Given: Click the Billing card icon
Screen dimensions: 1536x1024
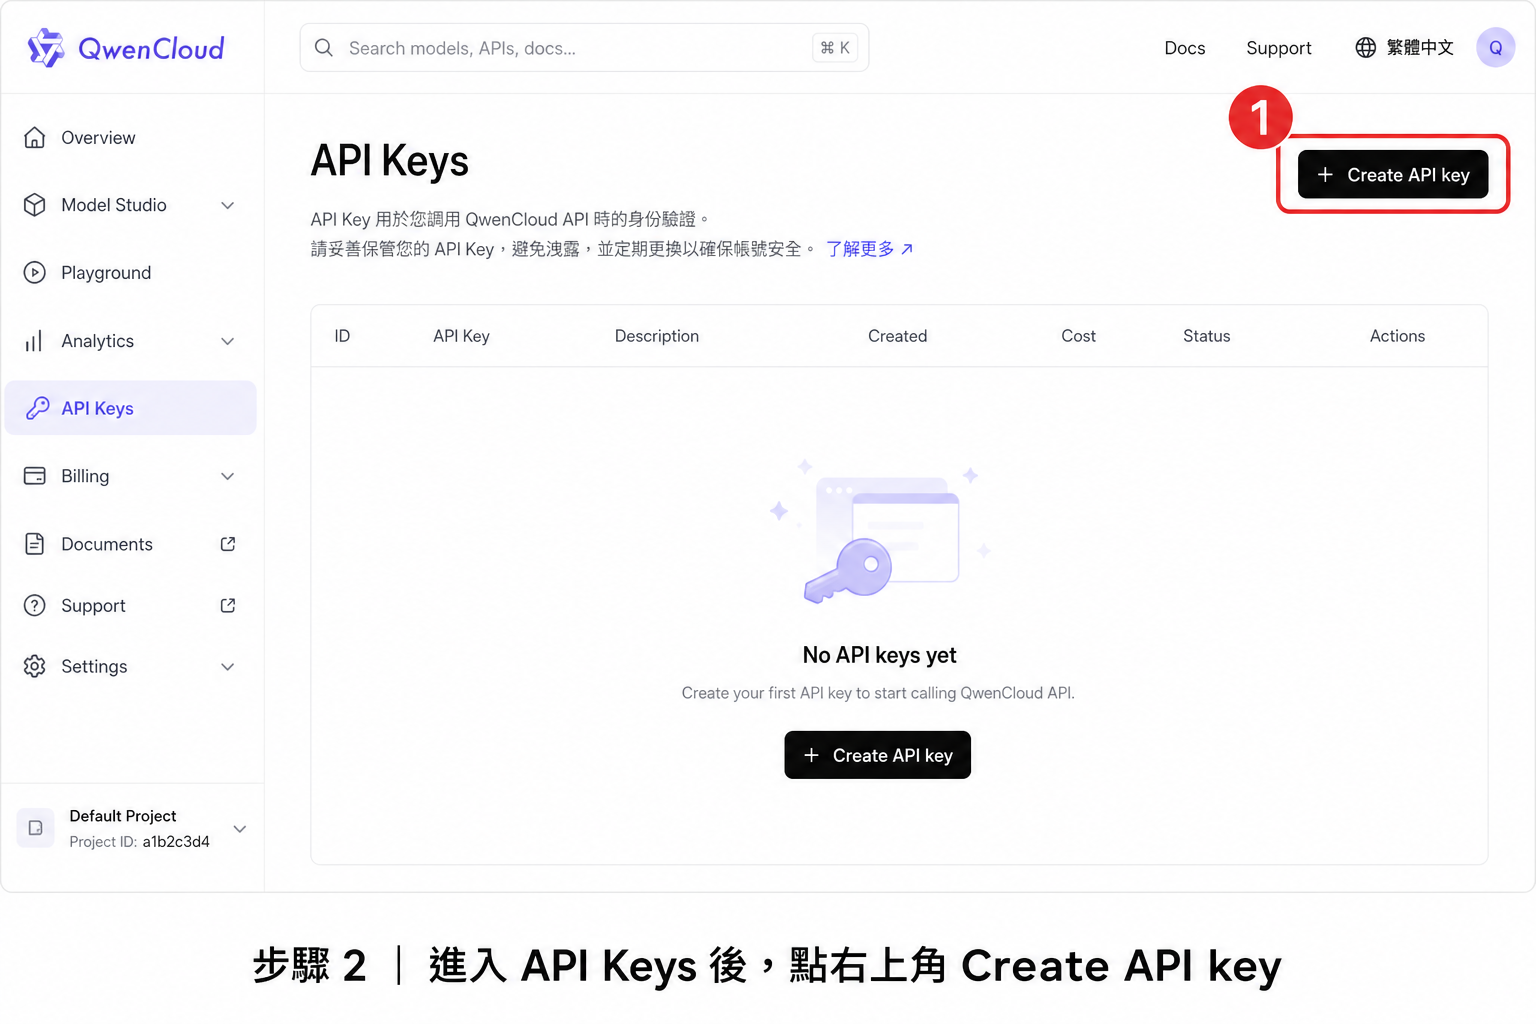Looking at the screenshot, I should point(35,476).
